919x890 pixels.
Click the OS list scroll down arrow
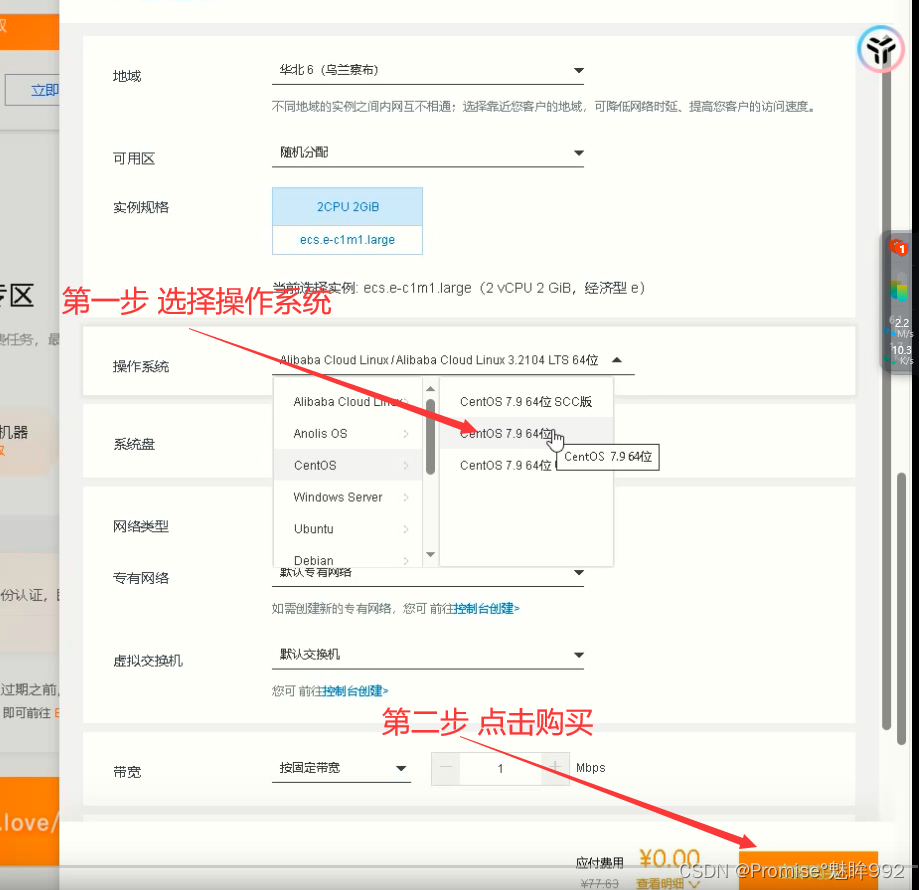[431, 554]
